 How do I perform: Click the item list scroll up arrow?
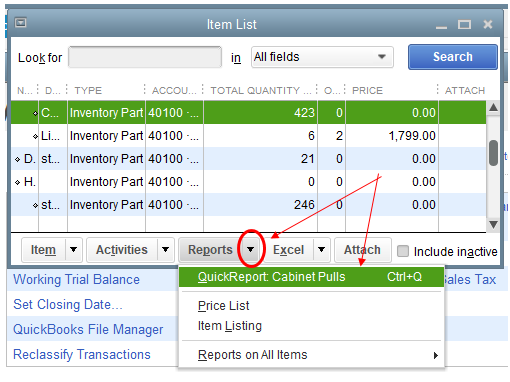tap(493, 107)
